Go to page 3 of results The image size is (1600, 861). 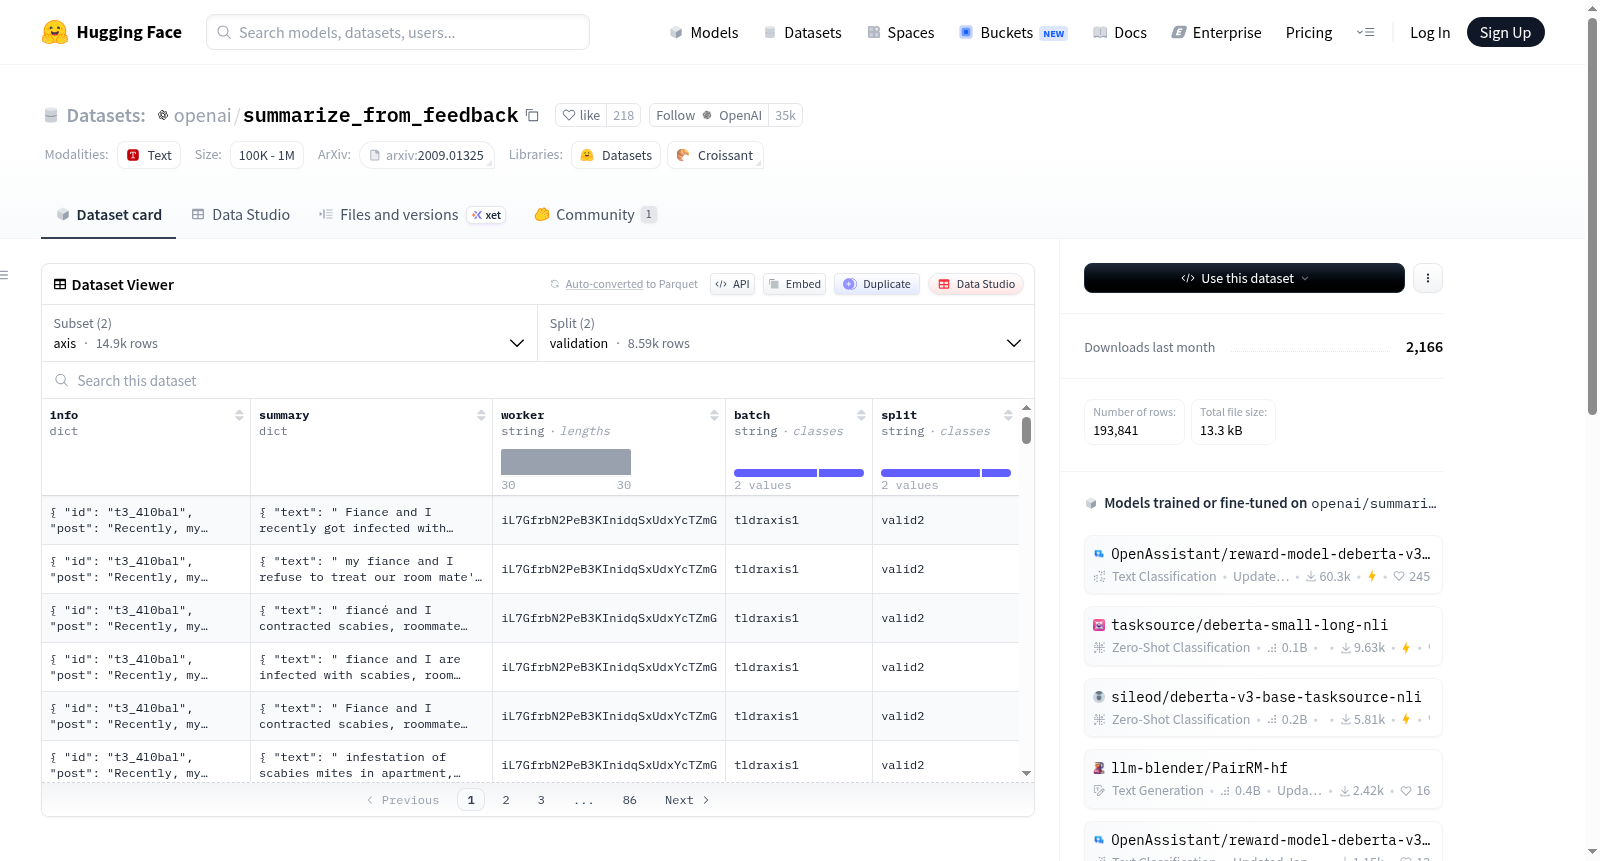[541, 800]
